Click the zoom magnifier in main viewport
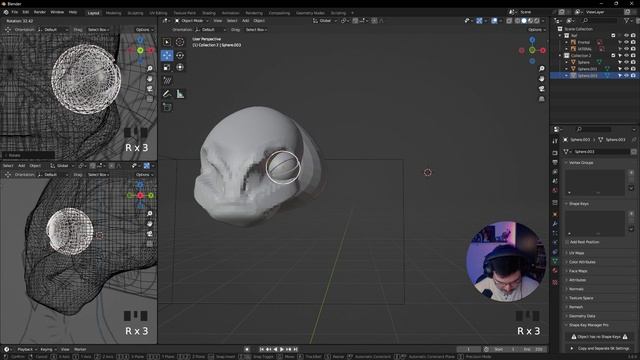Screen dimensions: 640x360 [x=542, y=69]
